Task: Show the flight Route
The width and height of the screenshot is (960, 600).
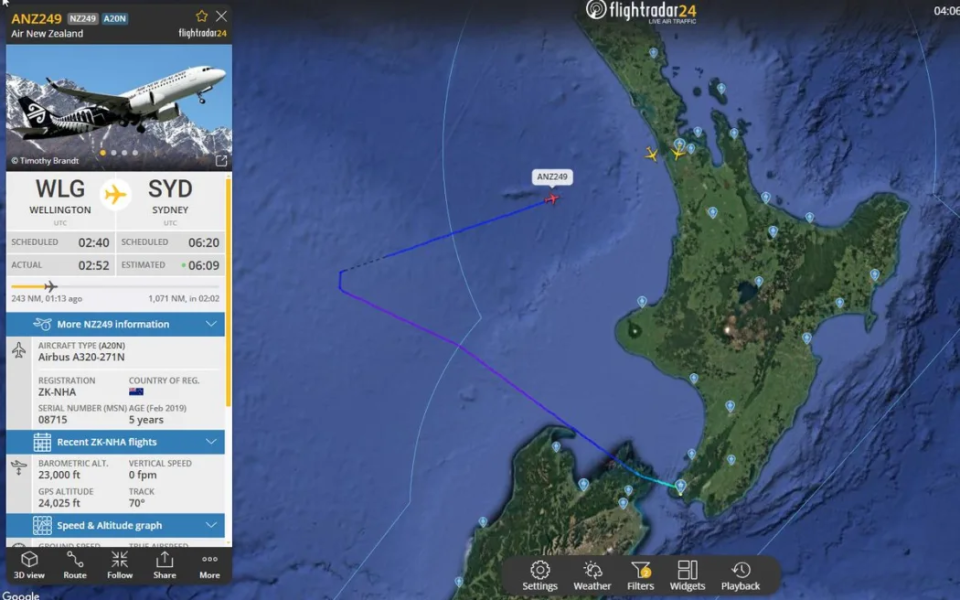Action: point(75,564)
